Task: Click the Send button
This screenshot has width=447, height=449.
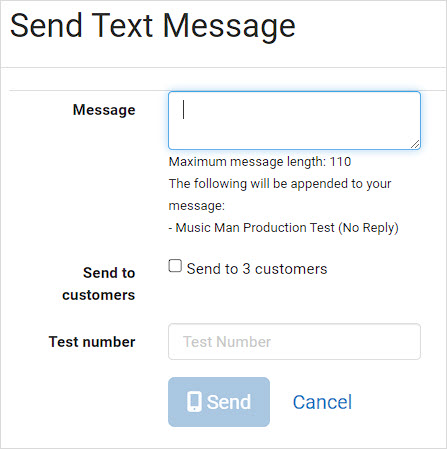Action: point(219,402)
